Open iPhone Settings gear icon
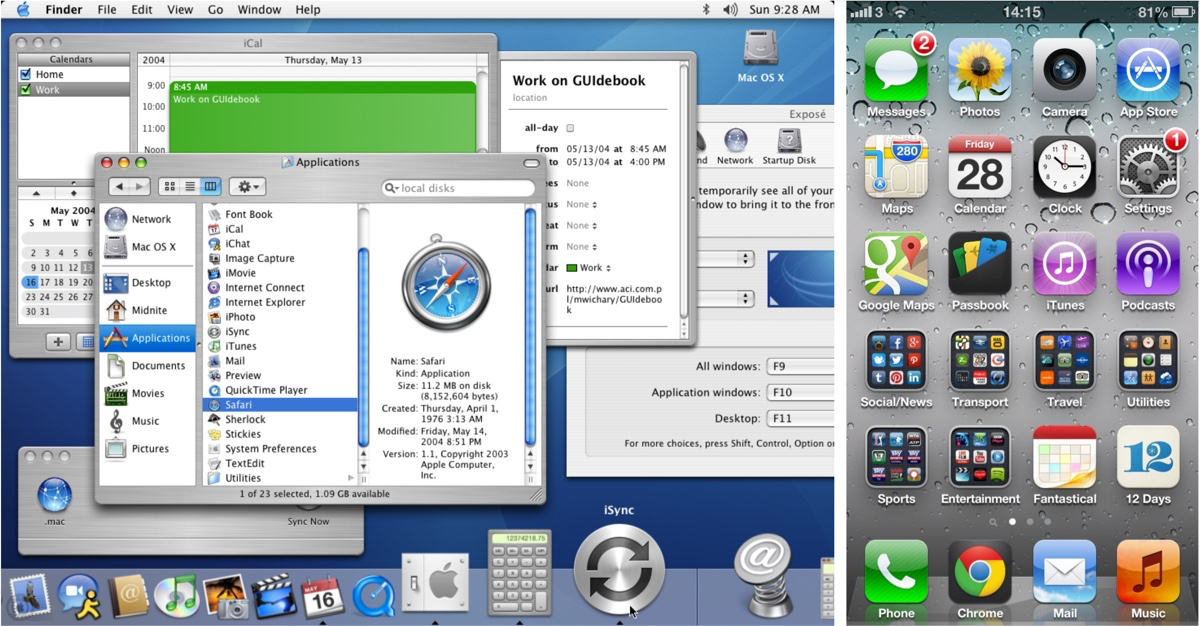This screenshot has width=1200, height=626. pyautogui.click(x=1148, y=167)
